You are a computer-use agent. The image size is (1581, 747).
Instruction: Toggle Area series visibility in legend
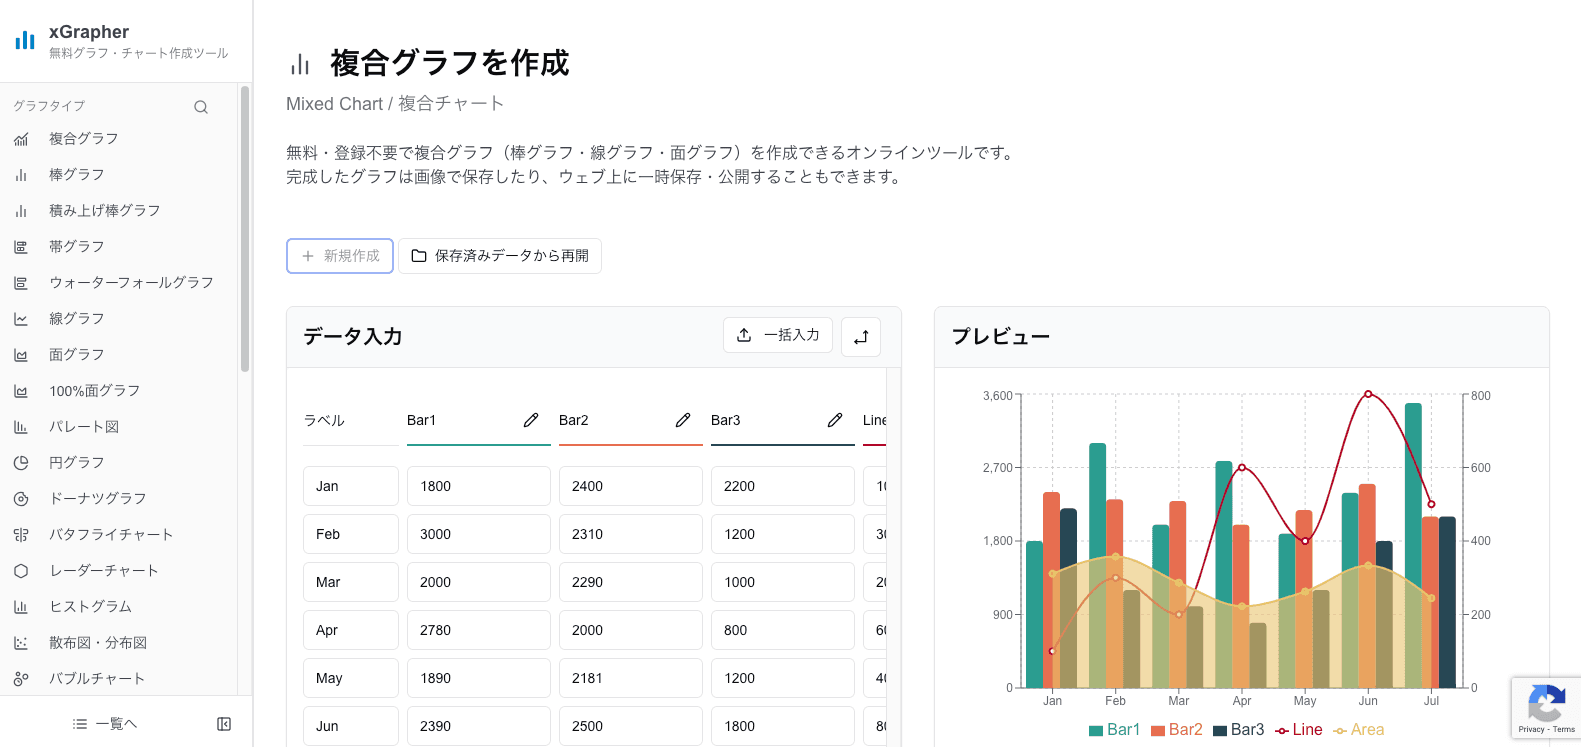coord(1358,730)
